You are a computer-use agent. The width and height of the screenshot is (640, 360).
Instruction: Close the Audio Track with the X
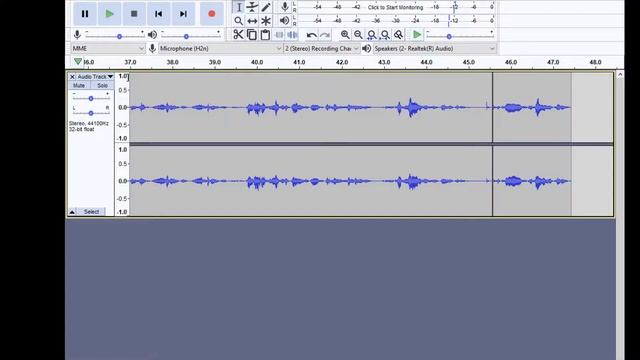[x=72, y=77]
